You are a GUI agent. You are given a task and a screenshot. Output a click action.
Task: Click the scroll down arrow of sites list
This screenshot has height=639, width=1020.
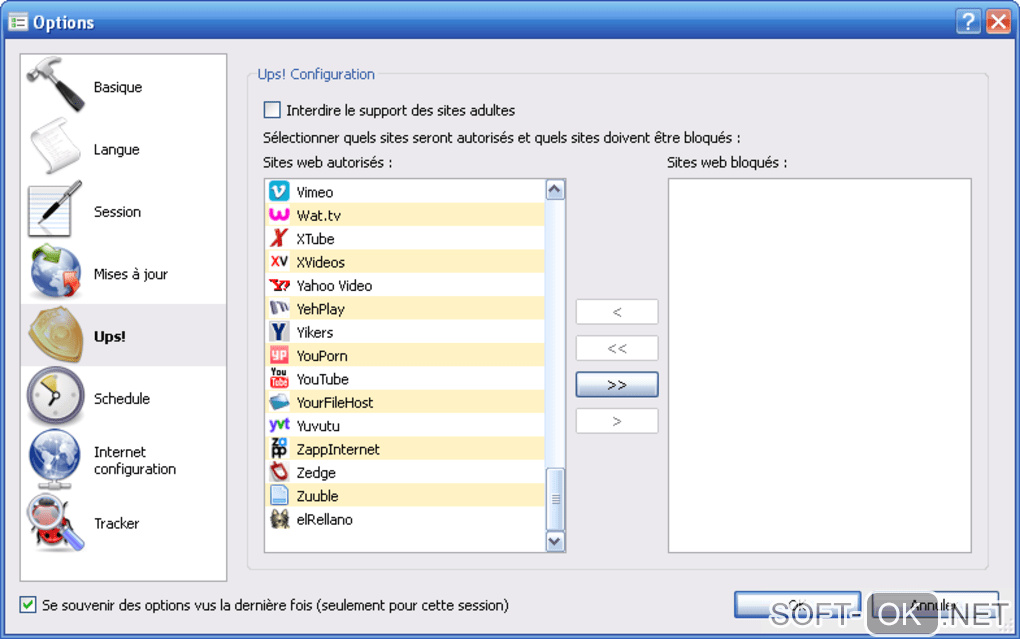(x=555, y=541)
